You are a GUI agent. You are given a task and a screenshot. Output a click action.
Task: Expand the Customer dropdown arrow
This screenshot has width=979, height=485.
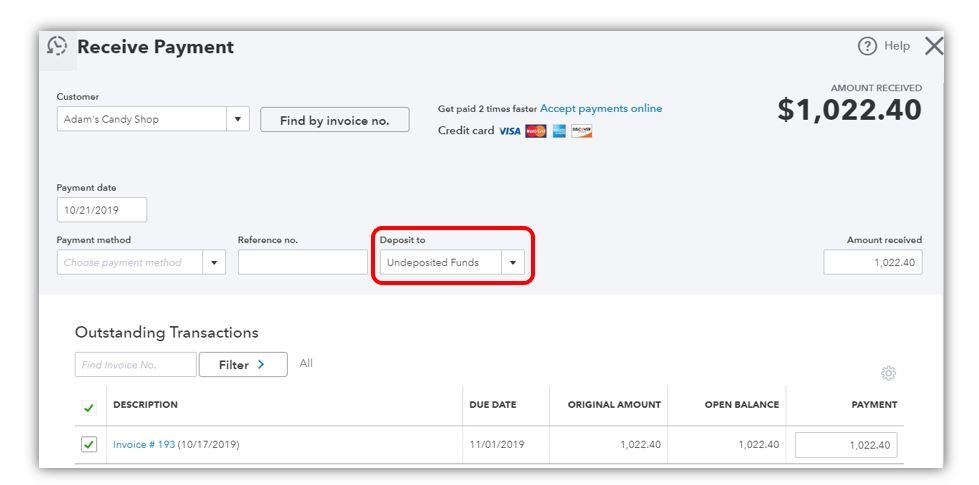coord(238,119)
